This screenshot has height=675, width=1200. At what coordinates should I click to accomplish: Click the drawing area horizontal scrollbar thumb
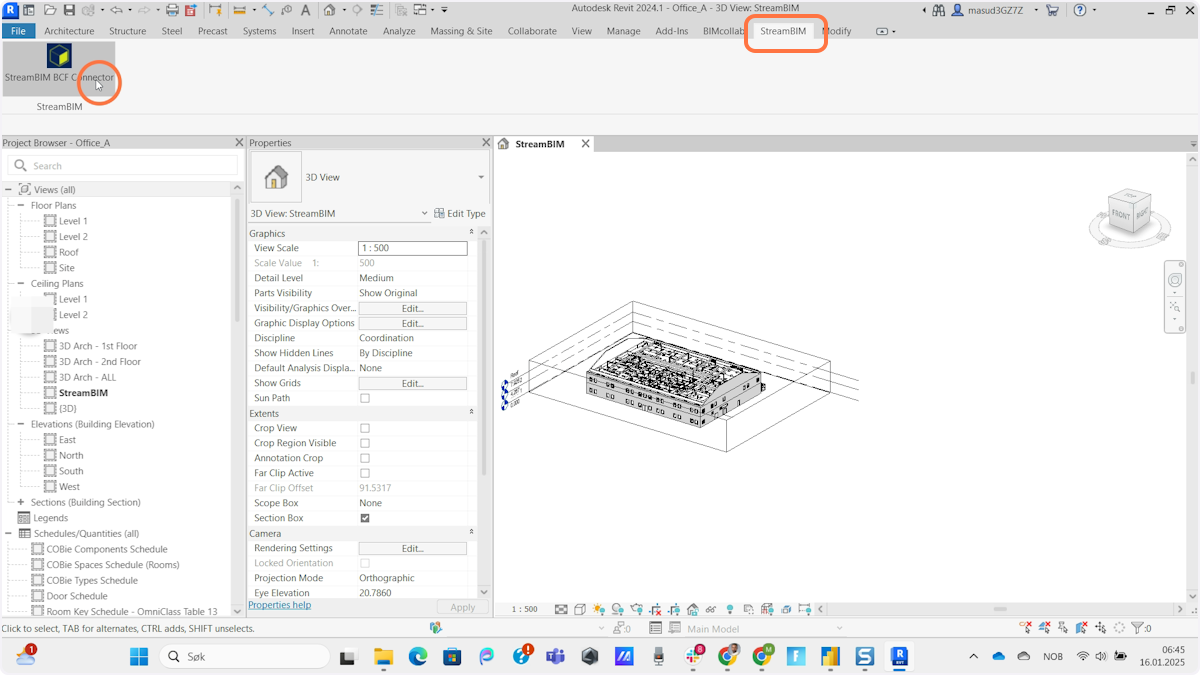[999, 609]
